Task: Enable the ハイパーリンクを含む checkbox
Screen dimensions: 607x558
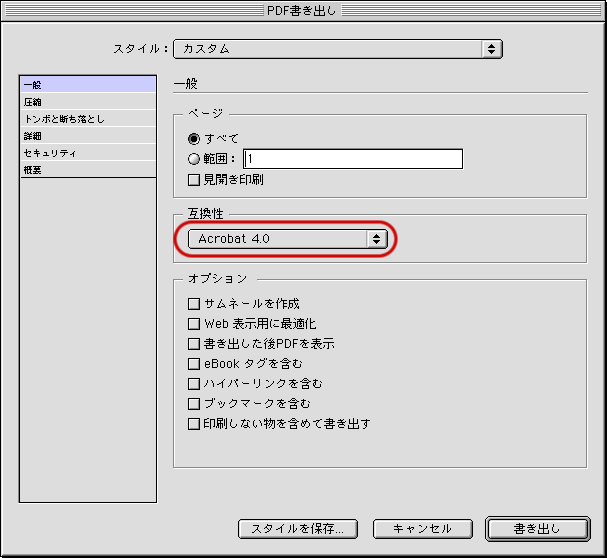Action: tap(194, 384)
